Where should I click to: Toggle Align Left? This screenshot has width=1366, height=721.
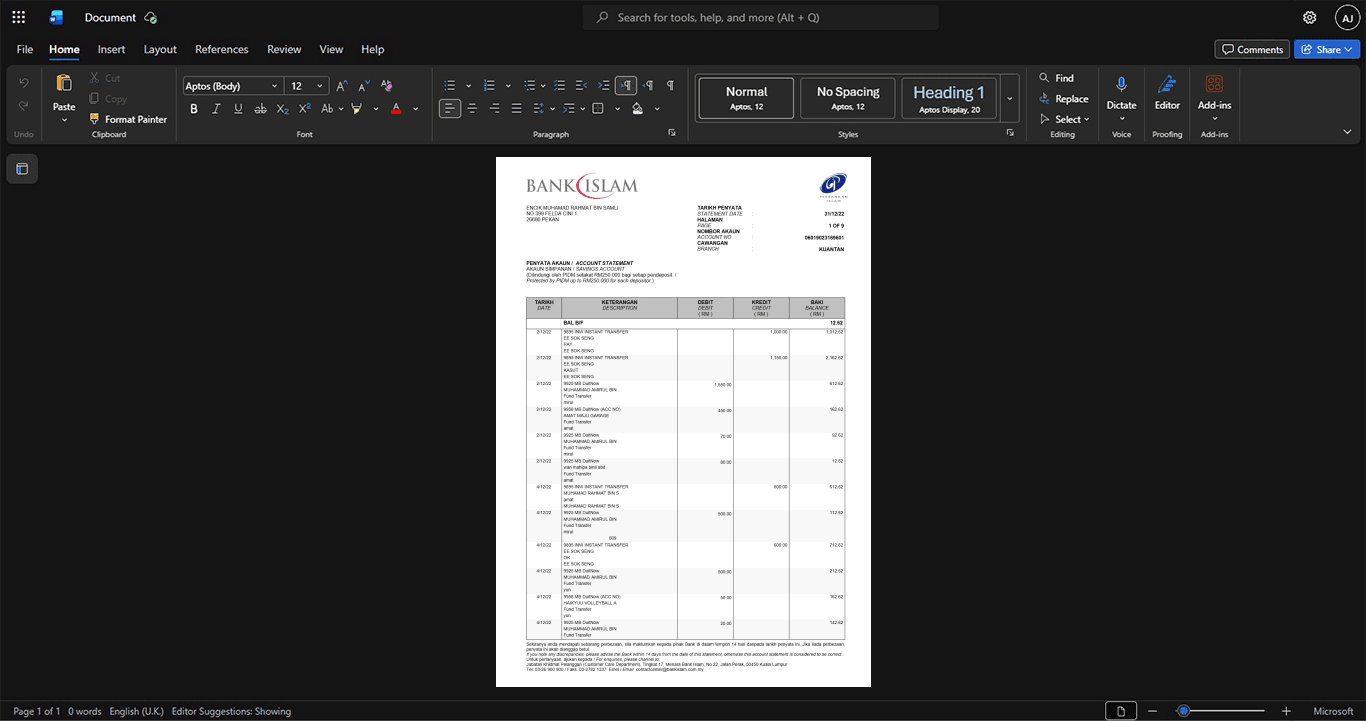(x=450, y=108)
